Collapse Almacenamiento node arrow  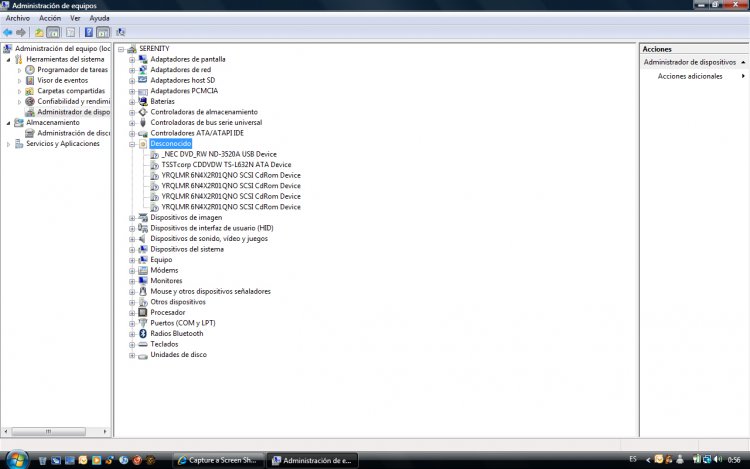pos(9,123)
